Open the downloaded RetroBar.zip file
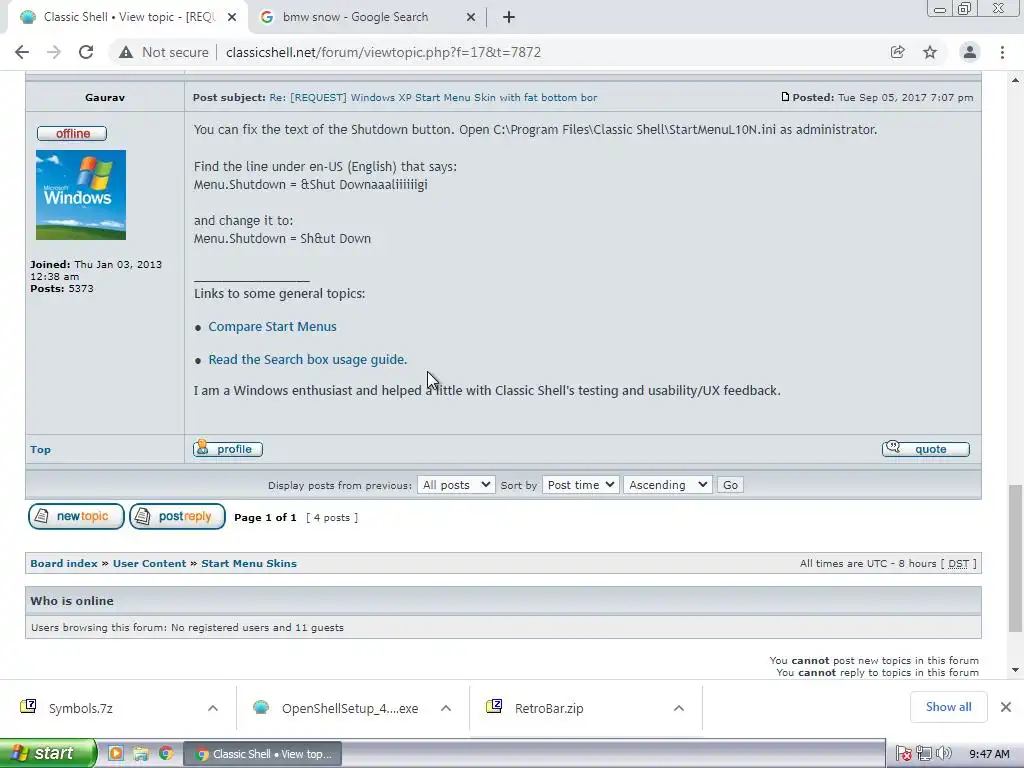Image resolution: width=1024 pixels, height=768 pixels. tap(549, 709)
